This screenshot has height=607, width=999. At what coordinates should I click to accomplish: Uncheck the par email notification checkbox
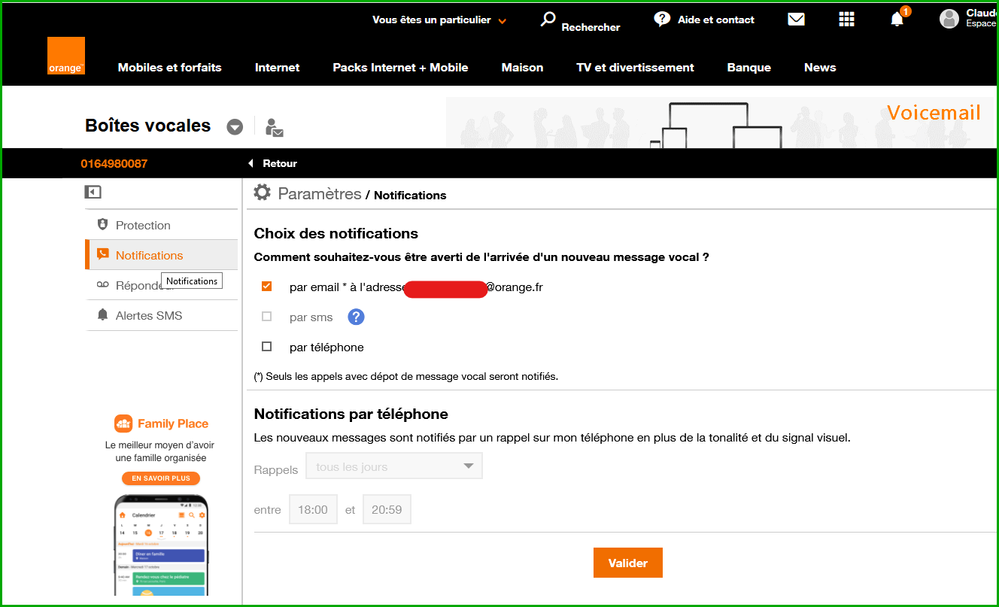click(x=267, y=287)
